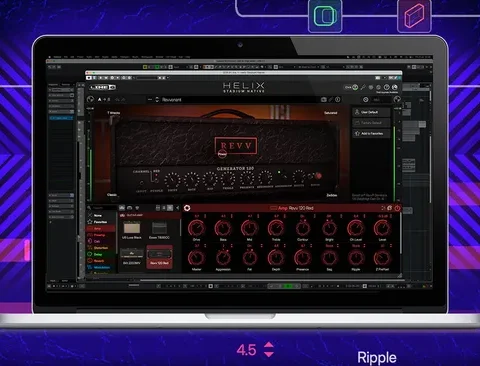480x366 pixels.
Task: Choose the Revv 120 Red amp model
Action: coord(160,257)
